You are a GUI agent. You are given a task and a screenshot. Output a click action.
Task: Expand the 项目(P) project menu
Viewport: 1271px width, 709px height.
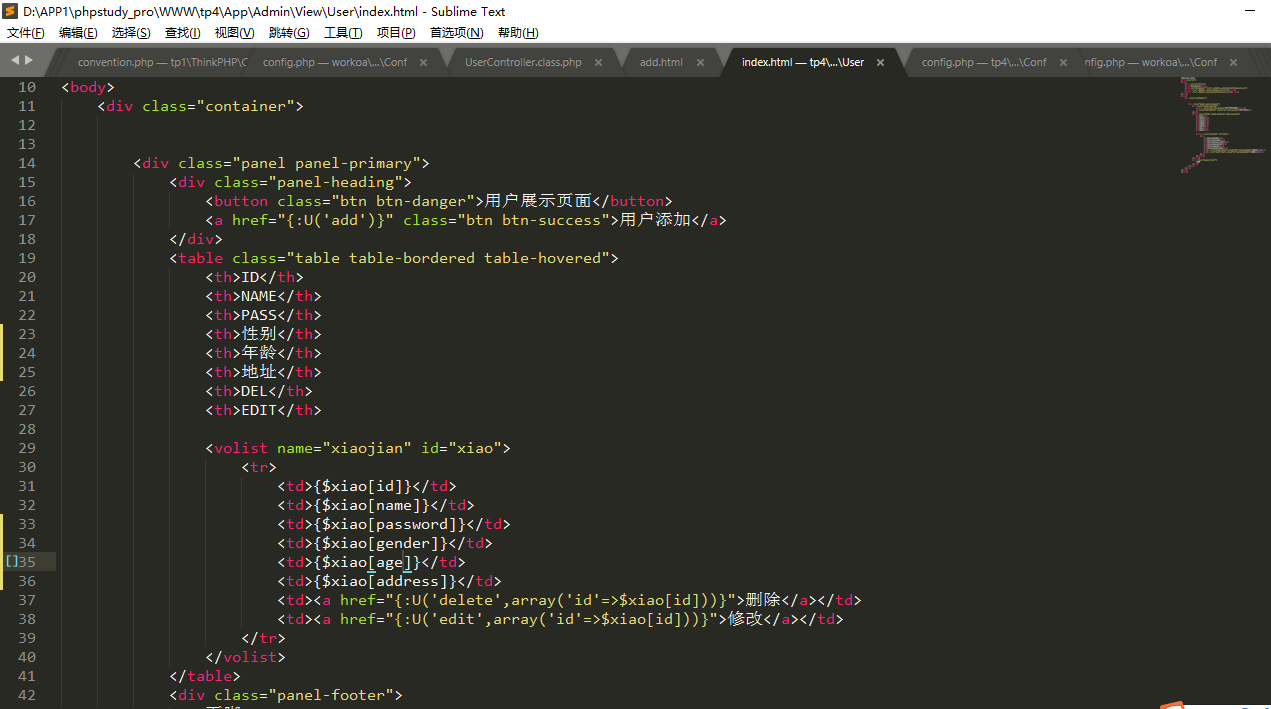(x=396, y=33)
